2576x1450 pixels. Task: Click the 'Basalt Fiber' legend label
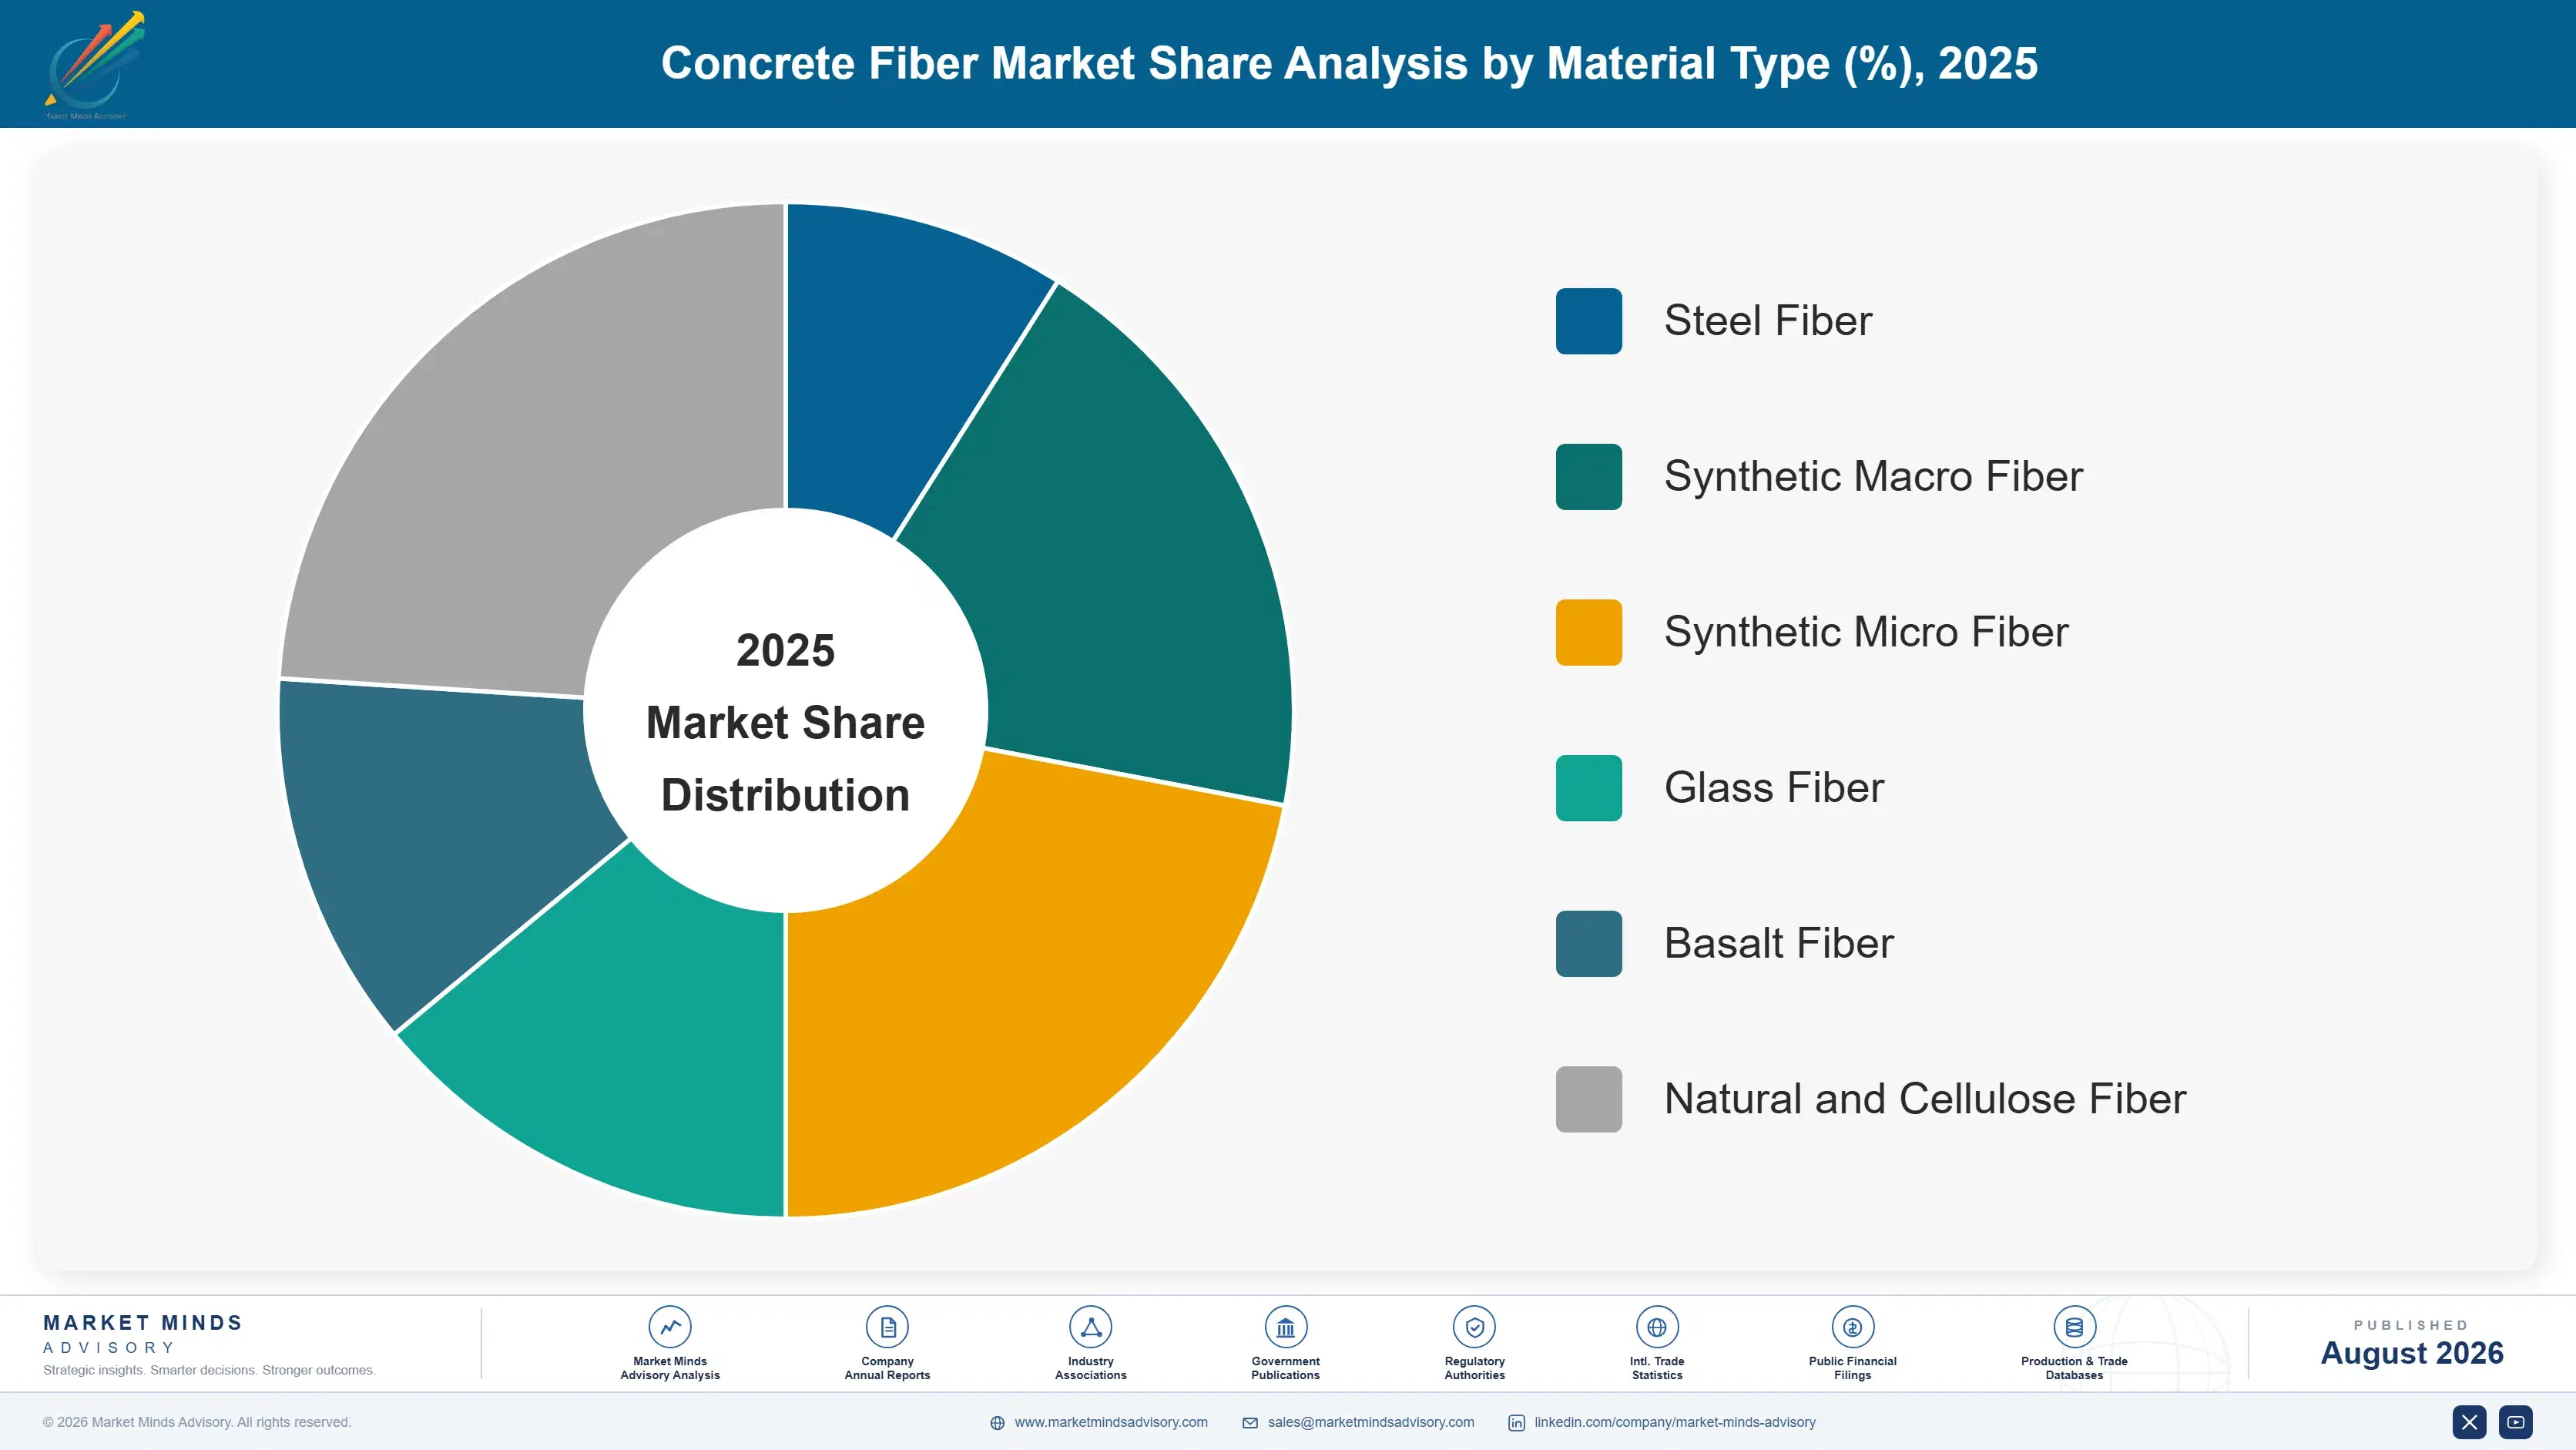pos(1779,944)
